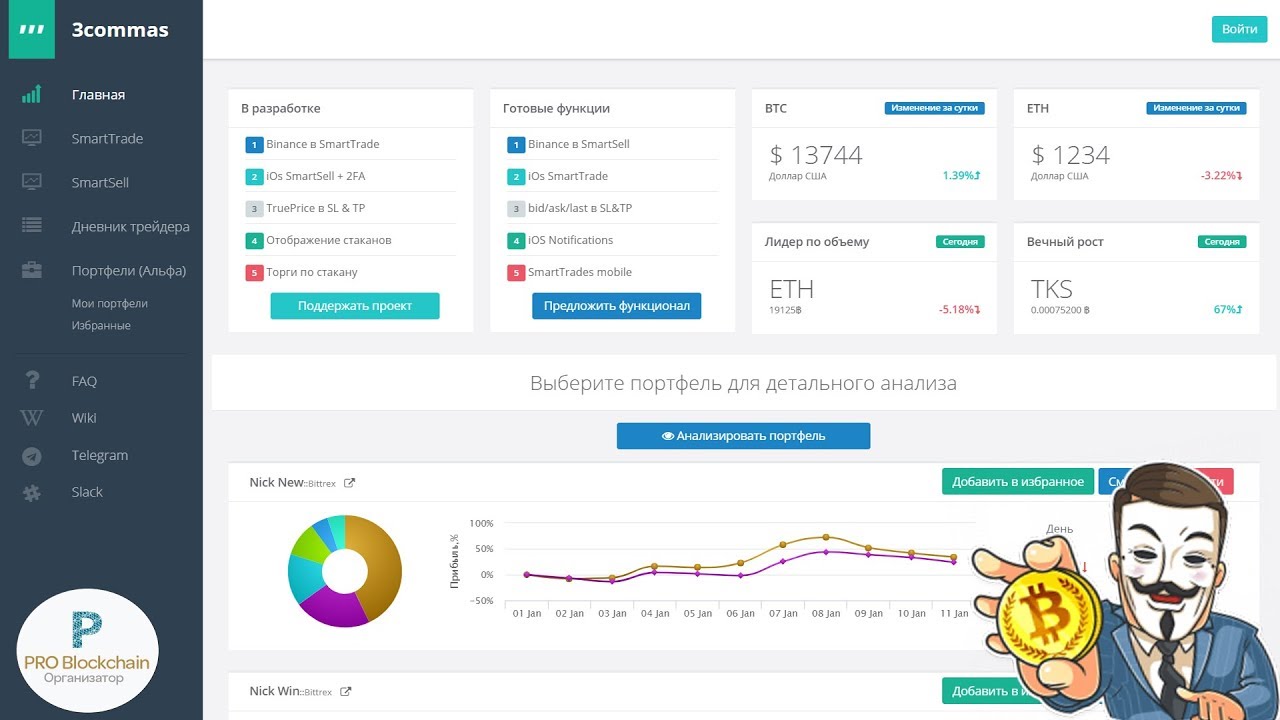Click the 08 Jan peak on gold line
1280x720 pixels.
tap(826, 537)
